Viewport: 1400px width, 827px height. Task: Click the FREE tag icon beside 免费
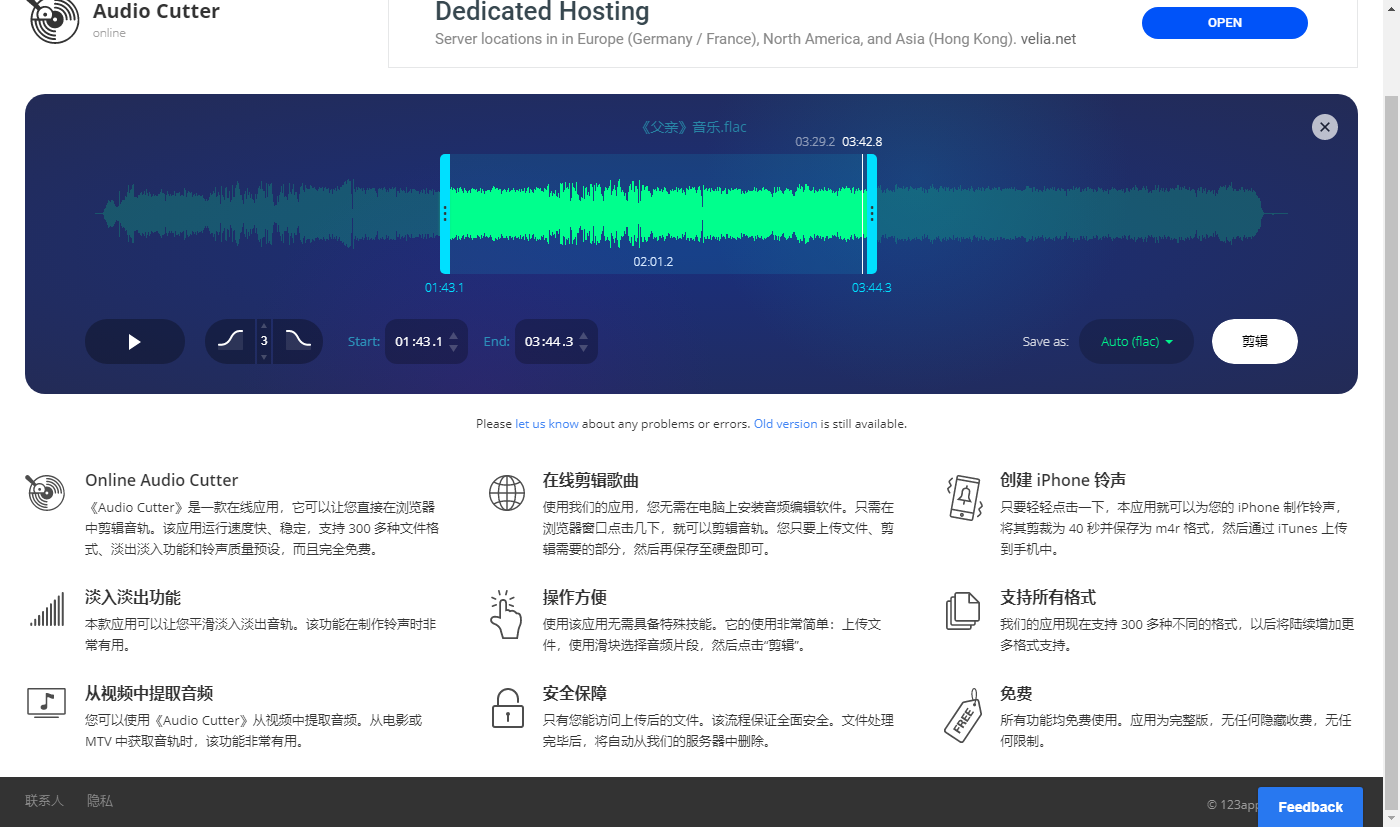click(963, 715)
